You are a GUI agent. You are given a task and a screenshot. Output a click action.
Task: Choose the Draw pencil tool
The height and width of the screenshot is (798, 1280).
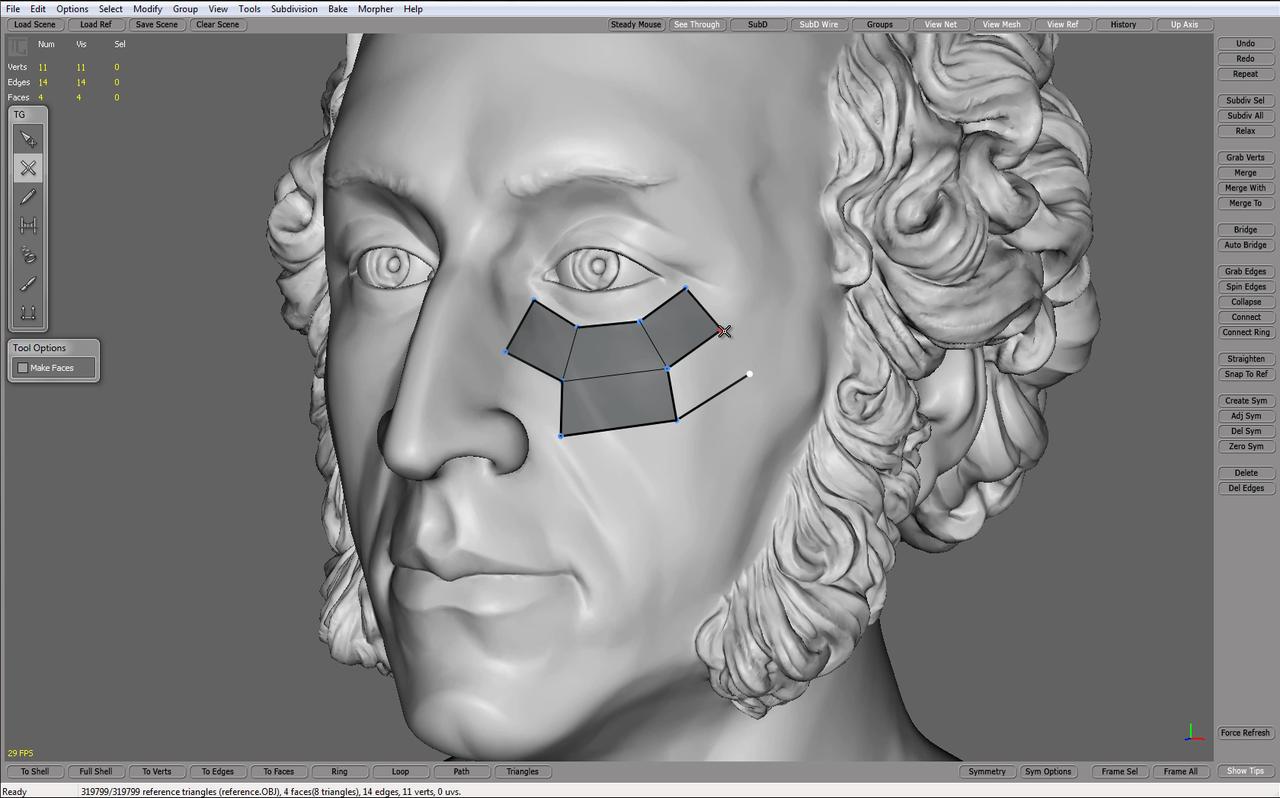pos(28,197)
